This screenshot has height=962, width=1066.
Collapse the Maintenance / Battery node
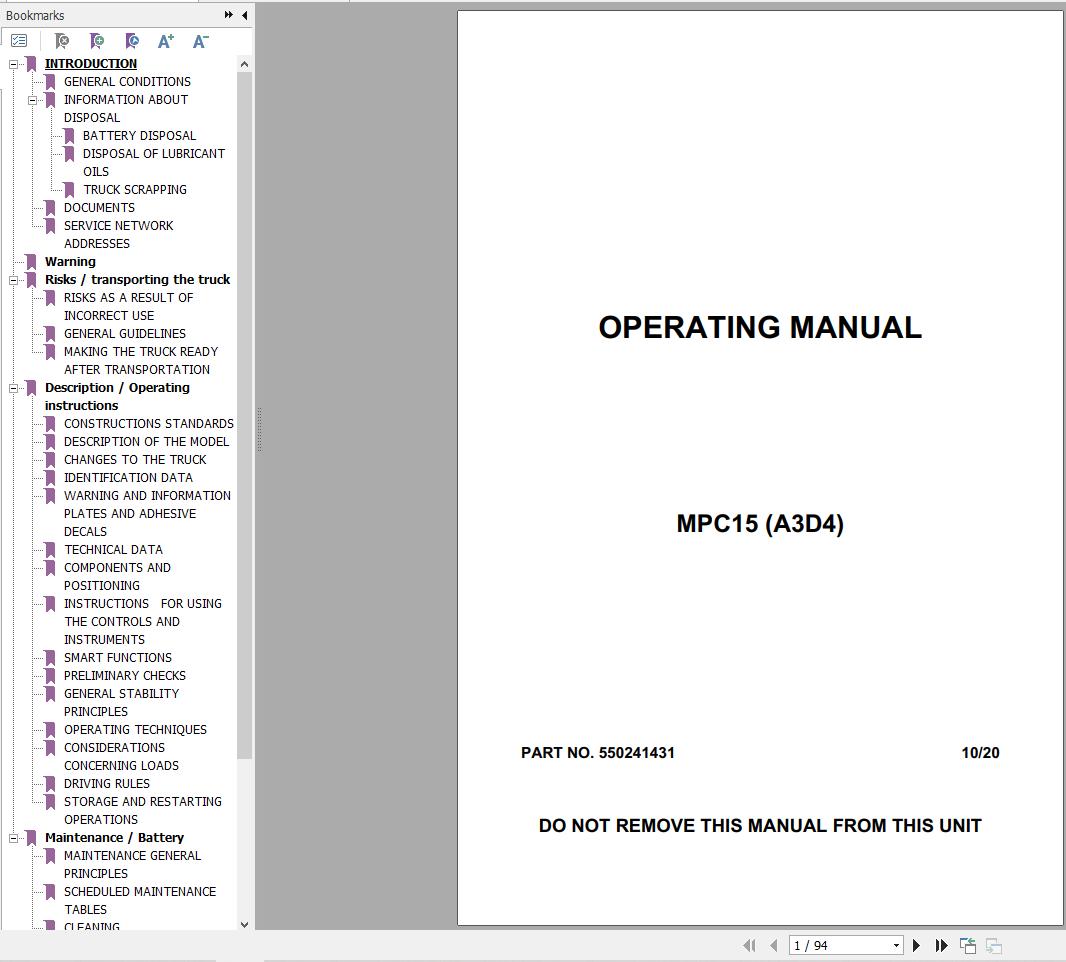(x=13, y=838)
